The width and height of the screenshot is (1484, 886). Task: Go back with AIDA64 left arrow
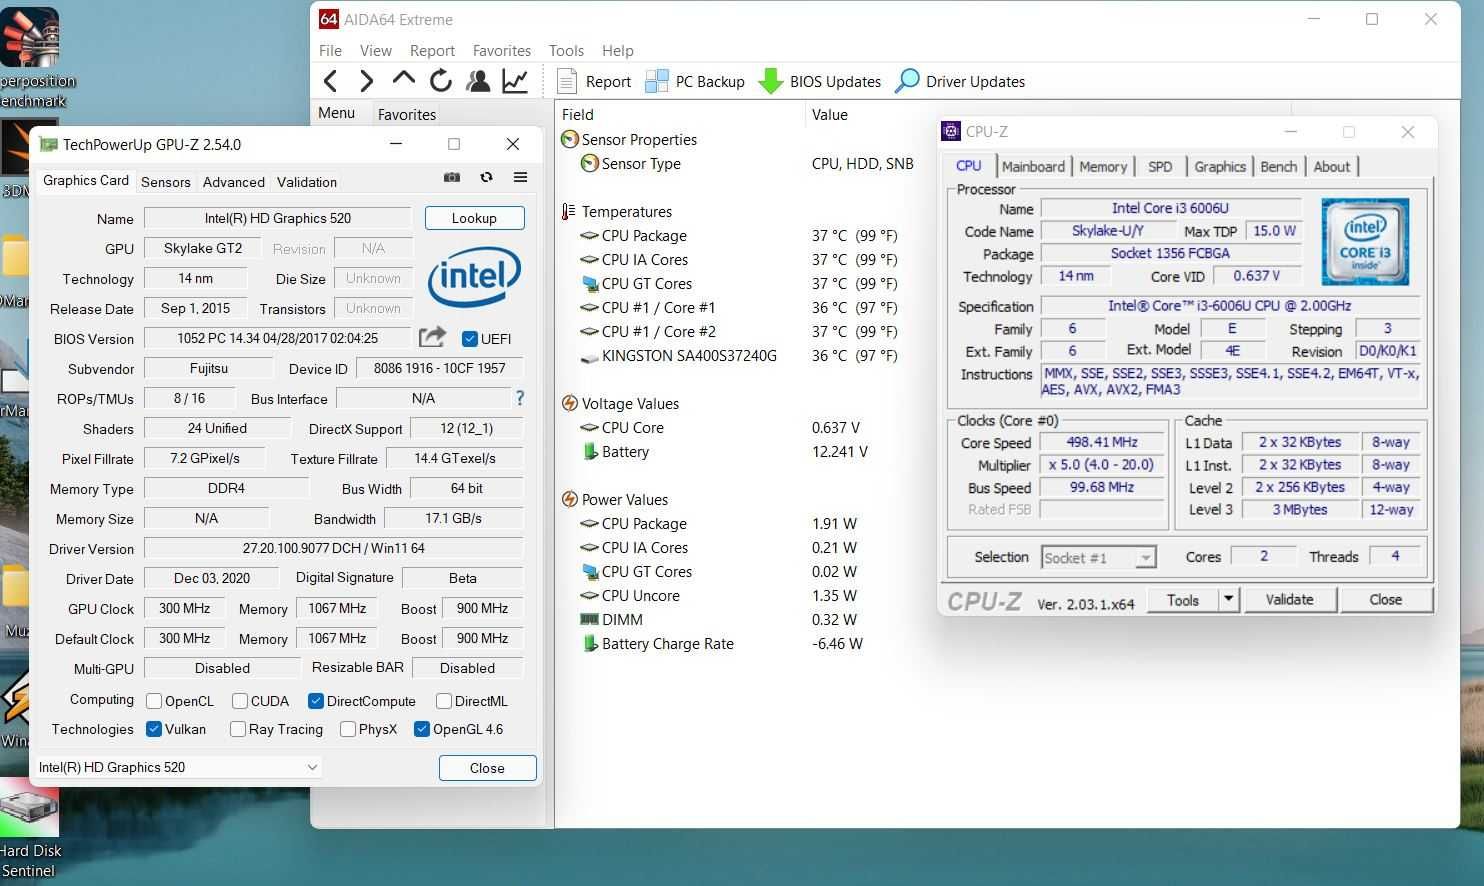(331, 81)
